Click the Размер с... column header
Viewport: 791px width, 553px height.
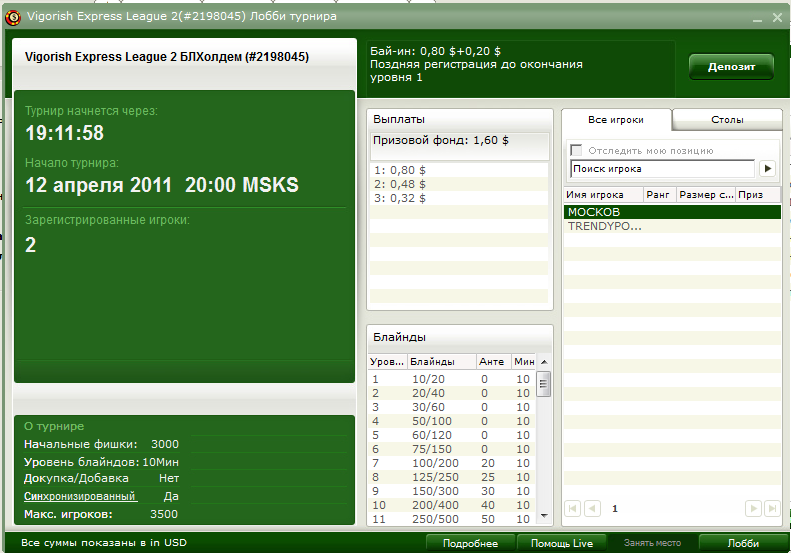tap(706, 195)
